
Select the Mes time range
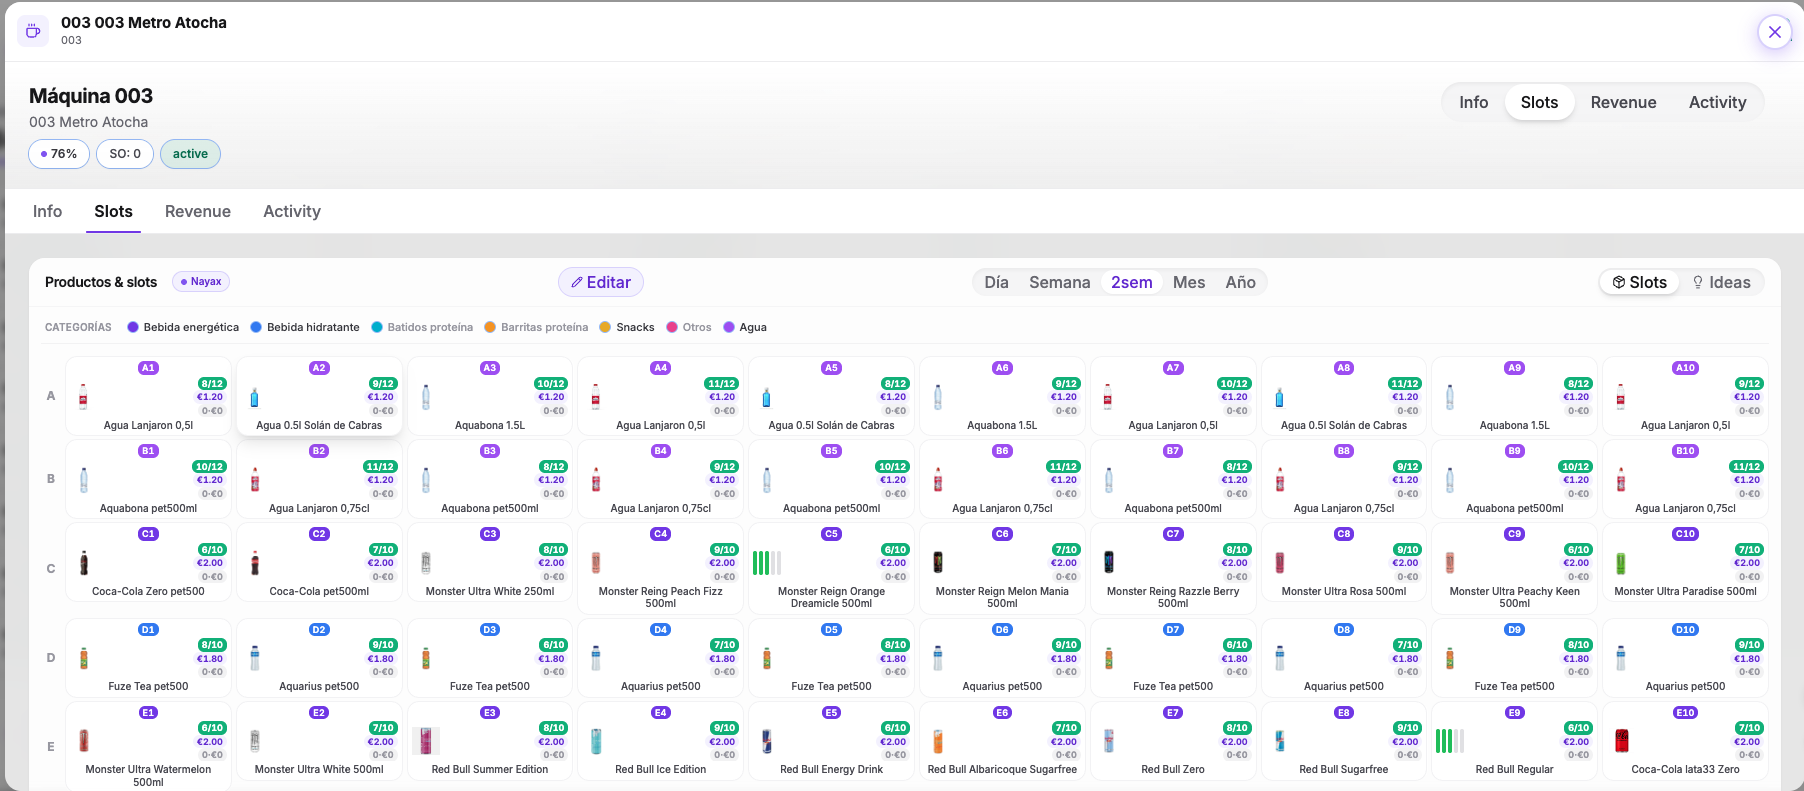pyautogui.click(x=1189, y=282)
